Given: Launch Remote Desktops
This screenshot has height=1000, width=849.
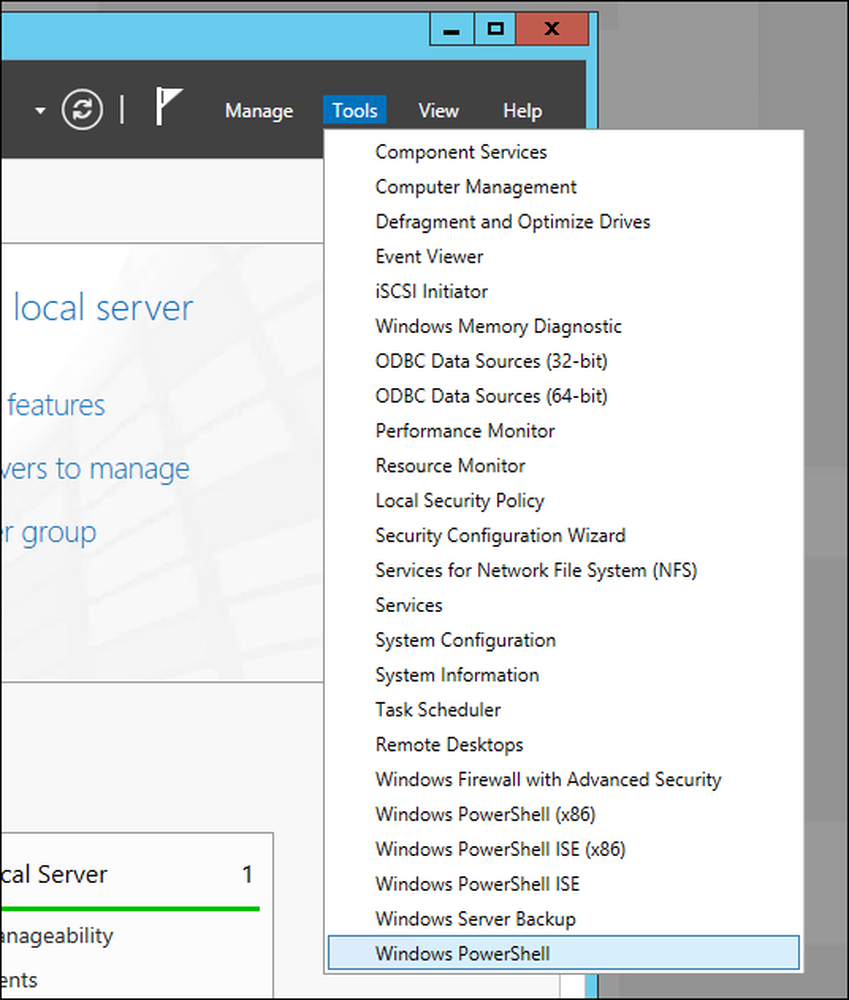Looking at the screenshot, I should coord(564,745).
